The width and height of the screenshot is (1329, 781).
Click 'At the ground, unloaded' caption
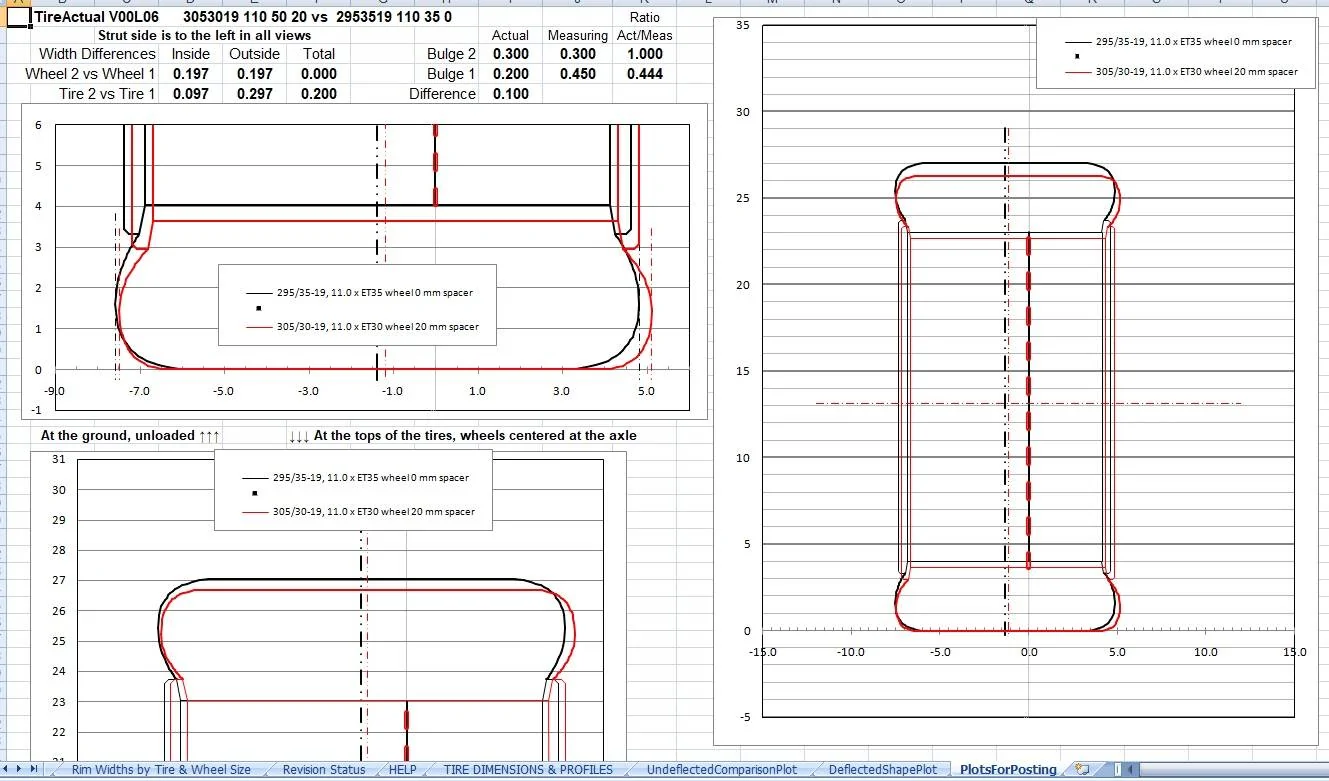pyautogui.click(x=130, y=436)
